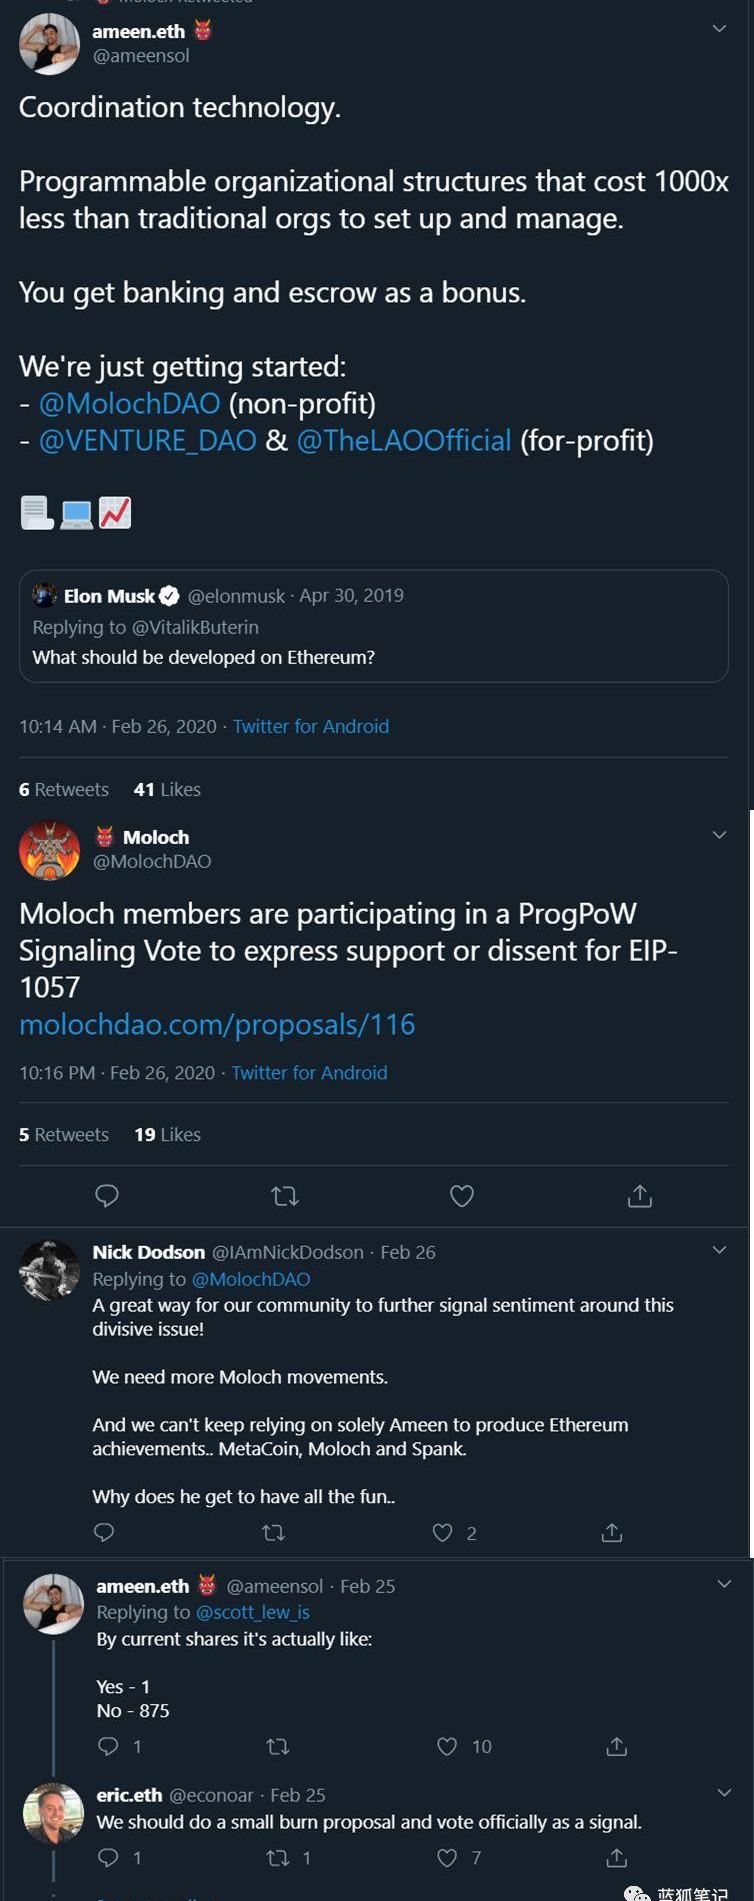This screenshot has width=754, height=1901.
Task: Like the Moloch ProgPoW tweet
Action: pyautogui.click(x=461, y=1195)
